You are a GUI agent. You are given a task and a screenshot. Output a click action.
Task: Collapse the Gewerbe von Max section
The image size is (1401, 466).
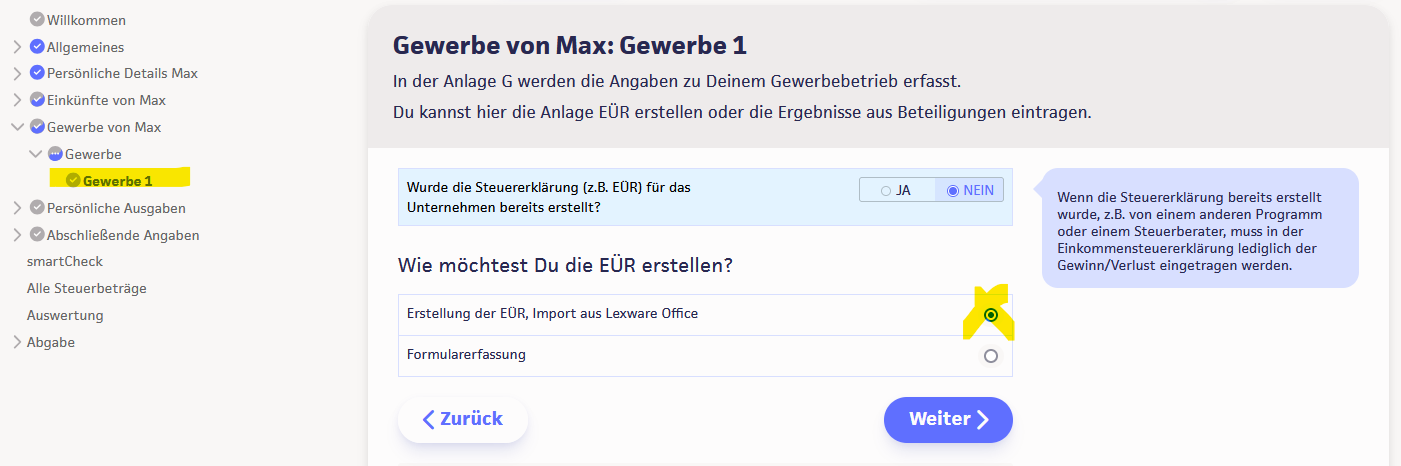(x=17, y=127)
